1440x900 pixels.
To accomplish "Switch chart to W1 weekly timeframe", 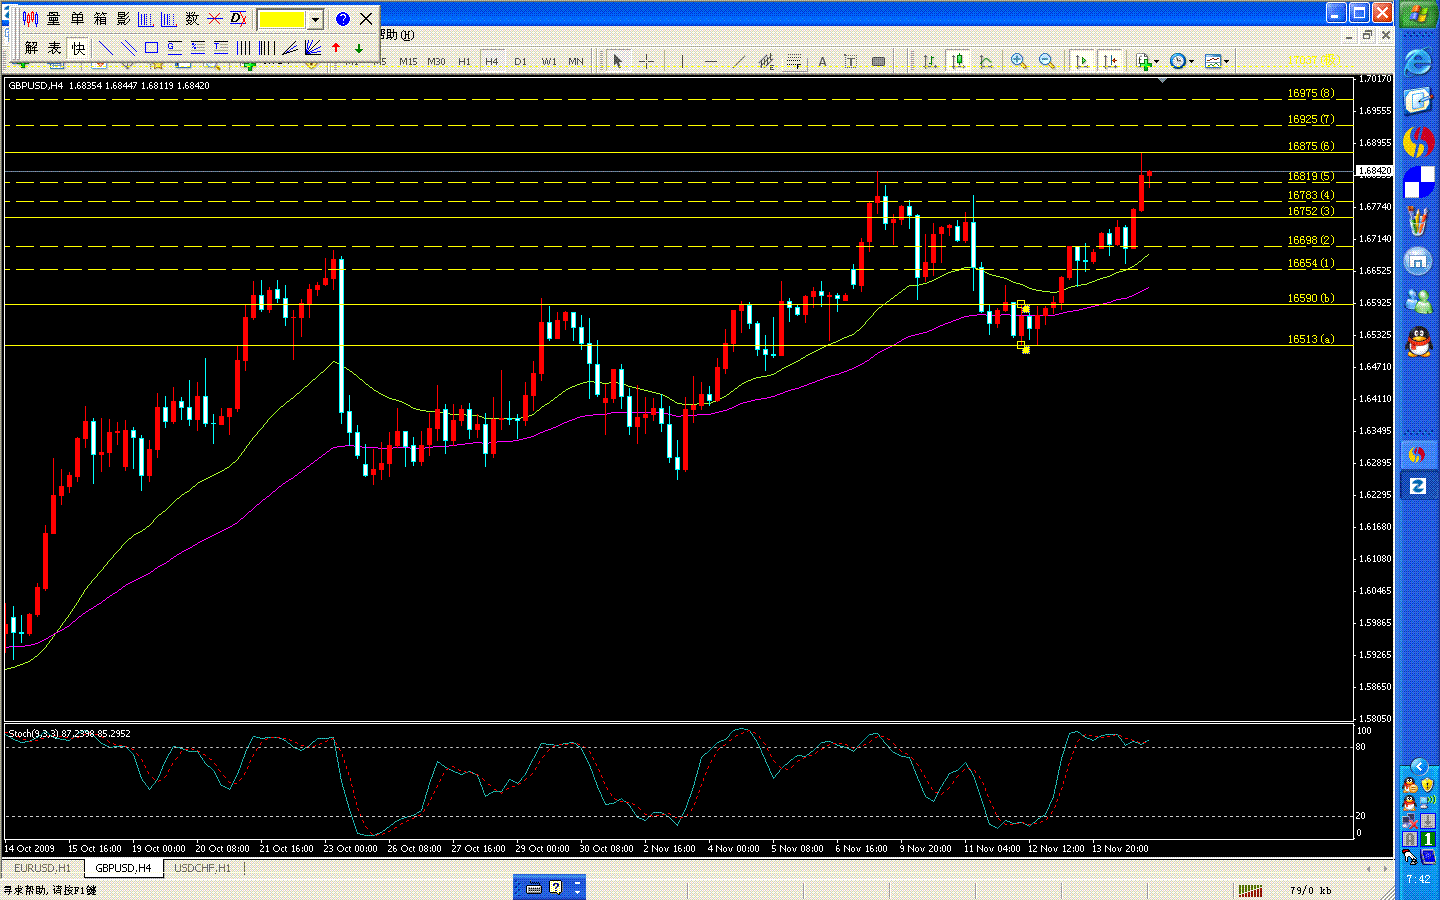I will (549, 62).
